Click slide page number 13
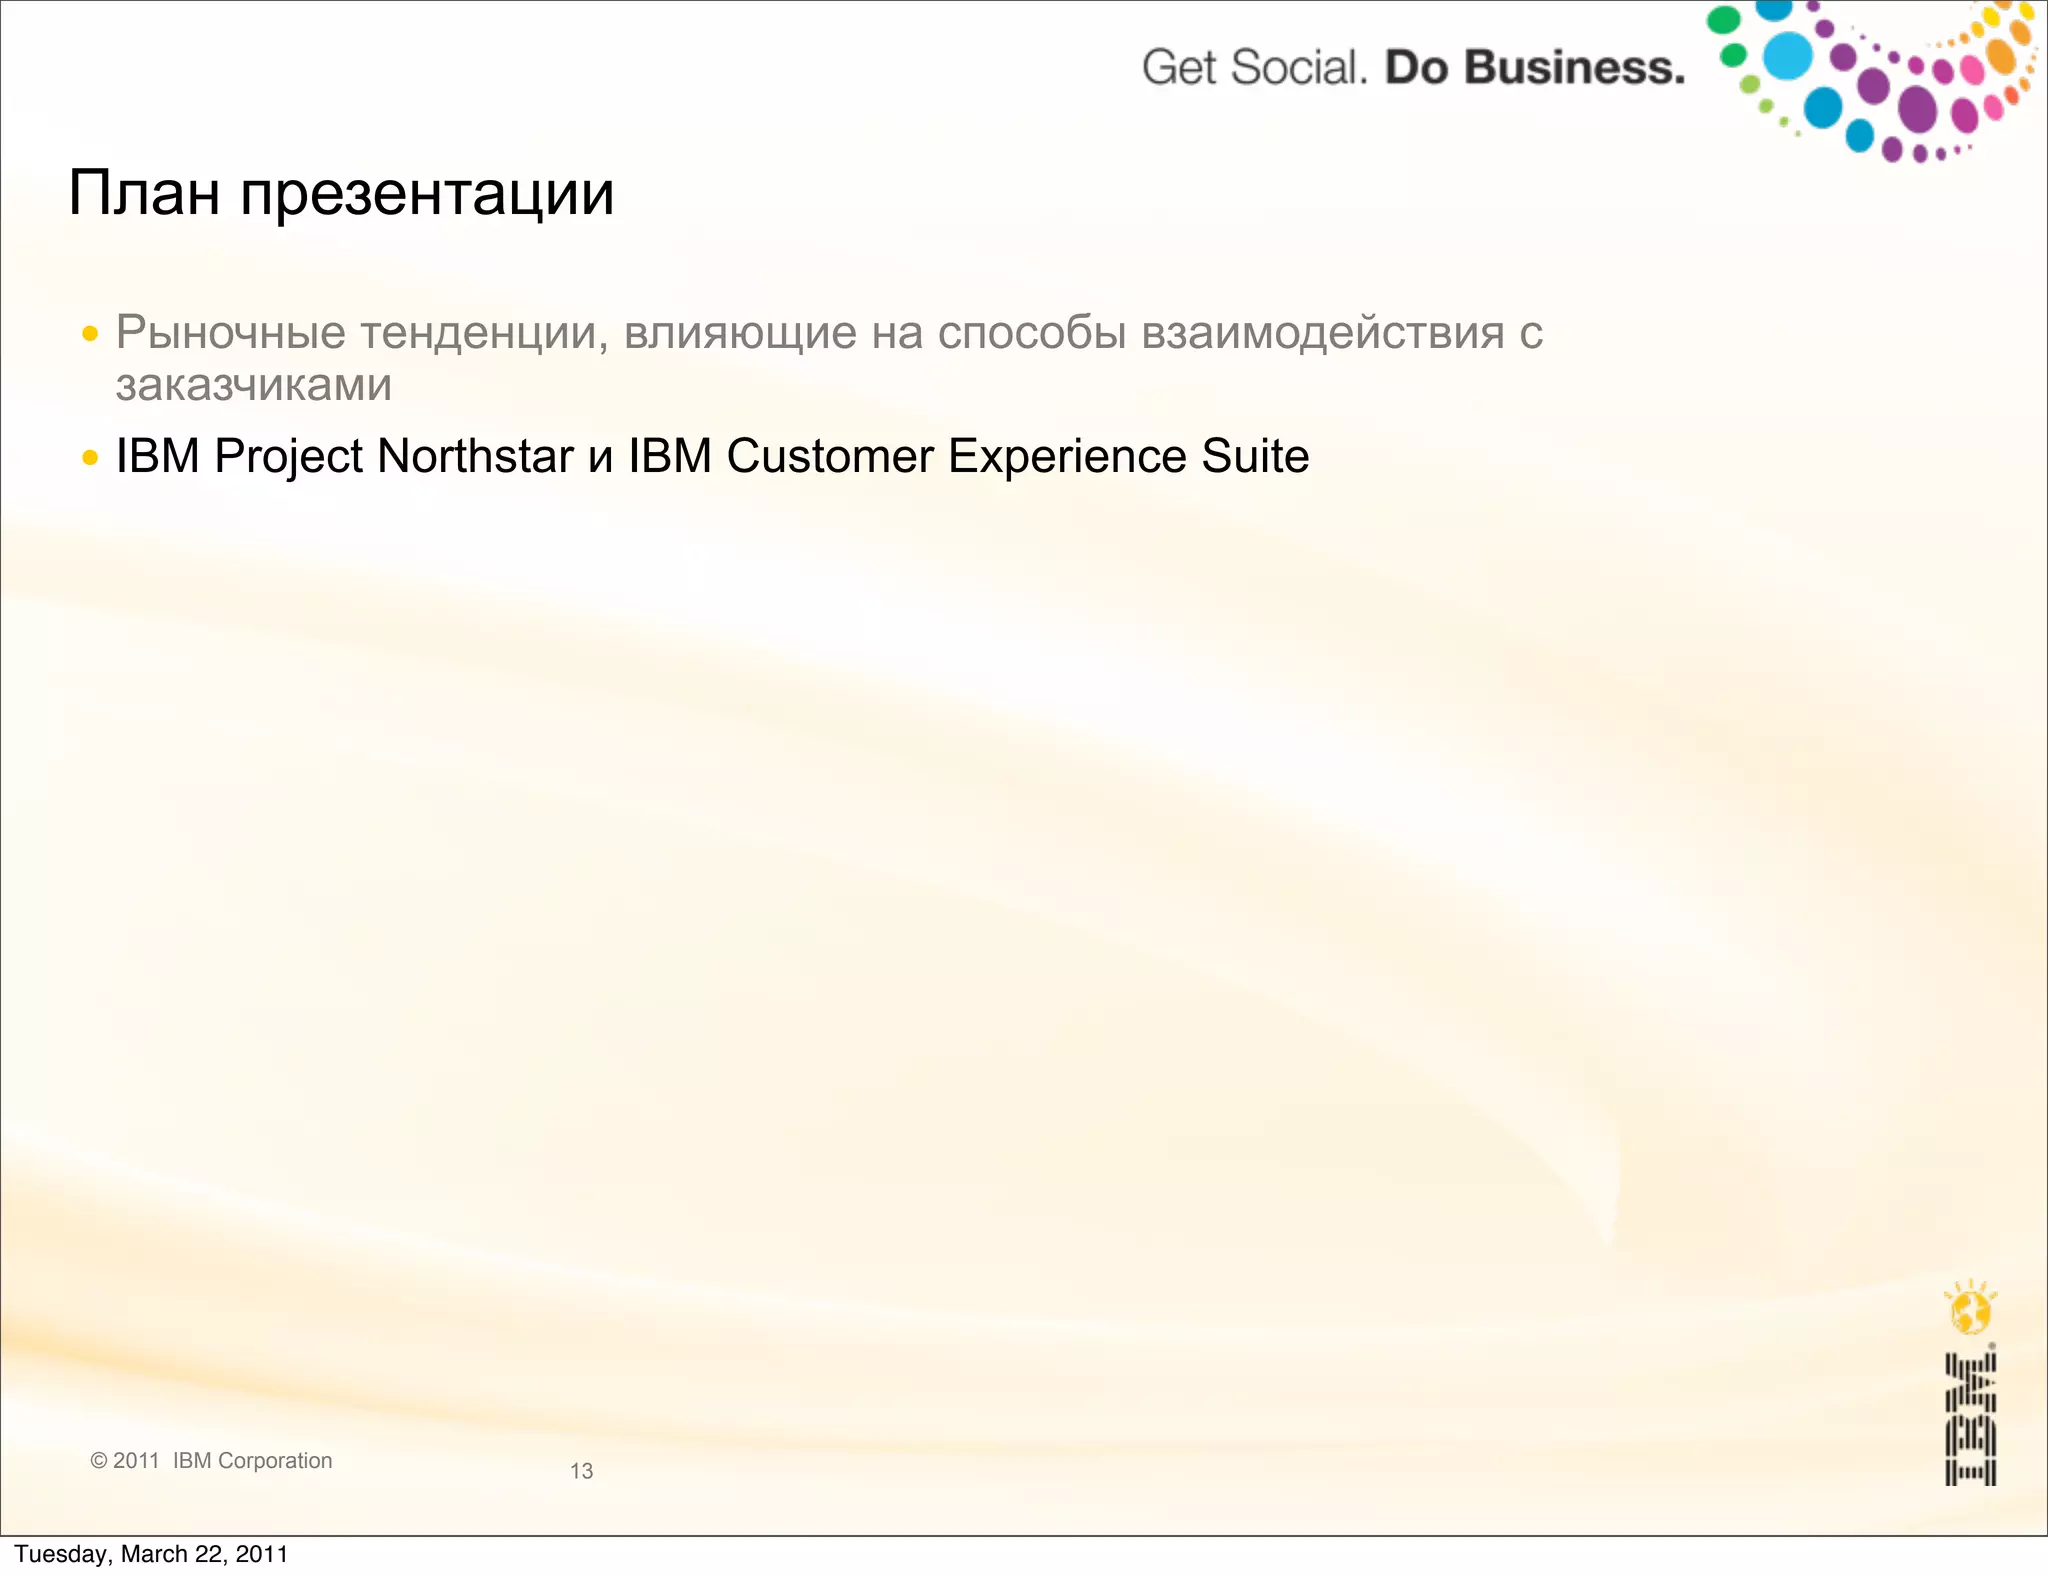This screenshot has width=2048, height=1576. [x=581, y=1471]
